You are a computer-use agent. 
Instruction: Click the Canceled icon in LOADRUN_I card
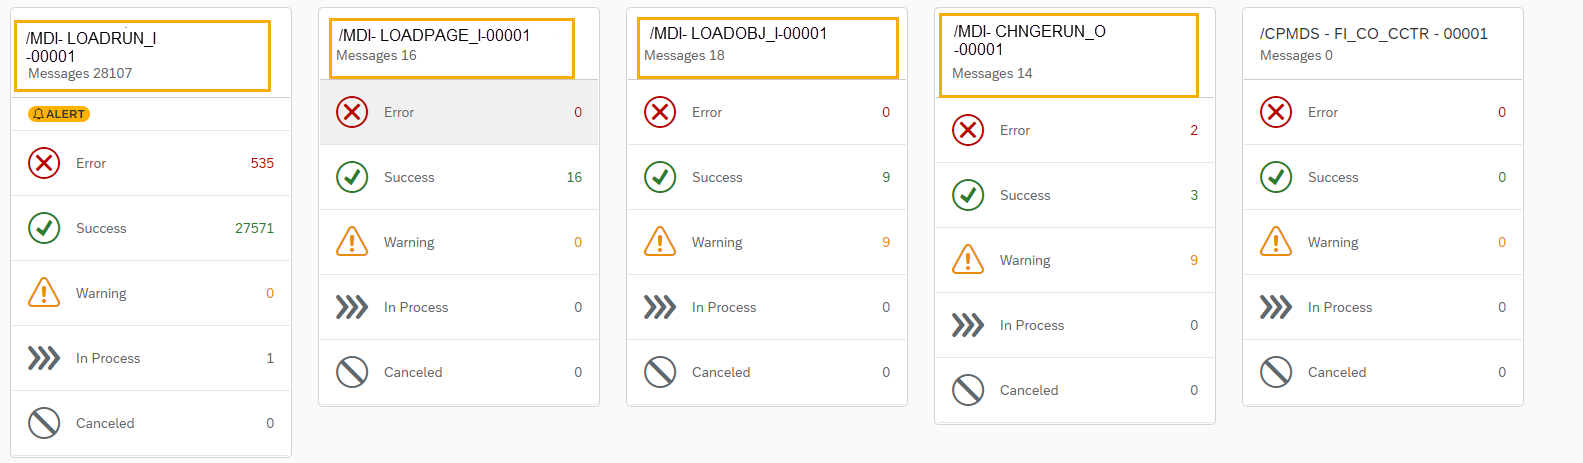click(x=44, y=423)
